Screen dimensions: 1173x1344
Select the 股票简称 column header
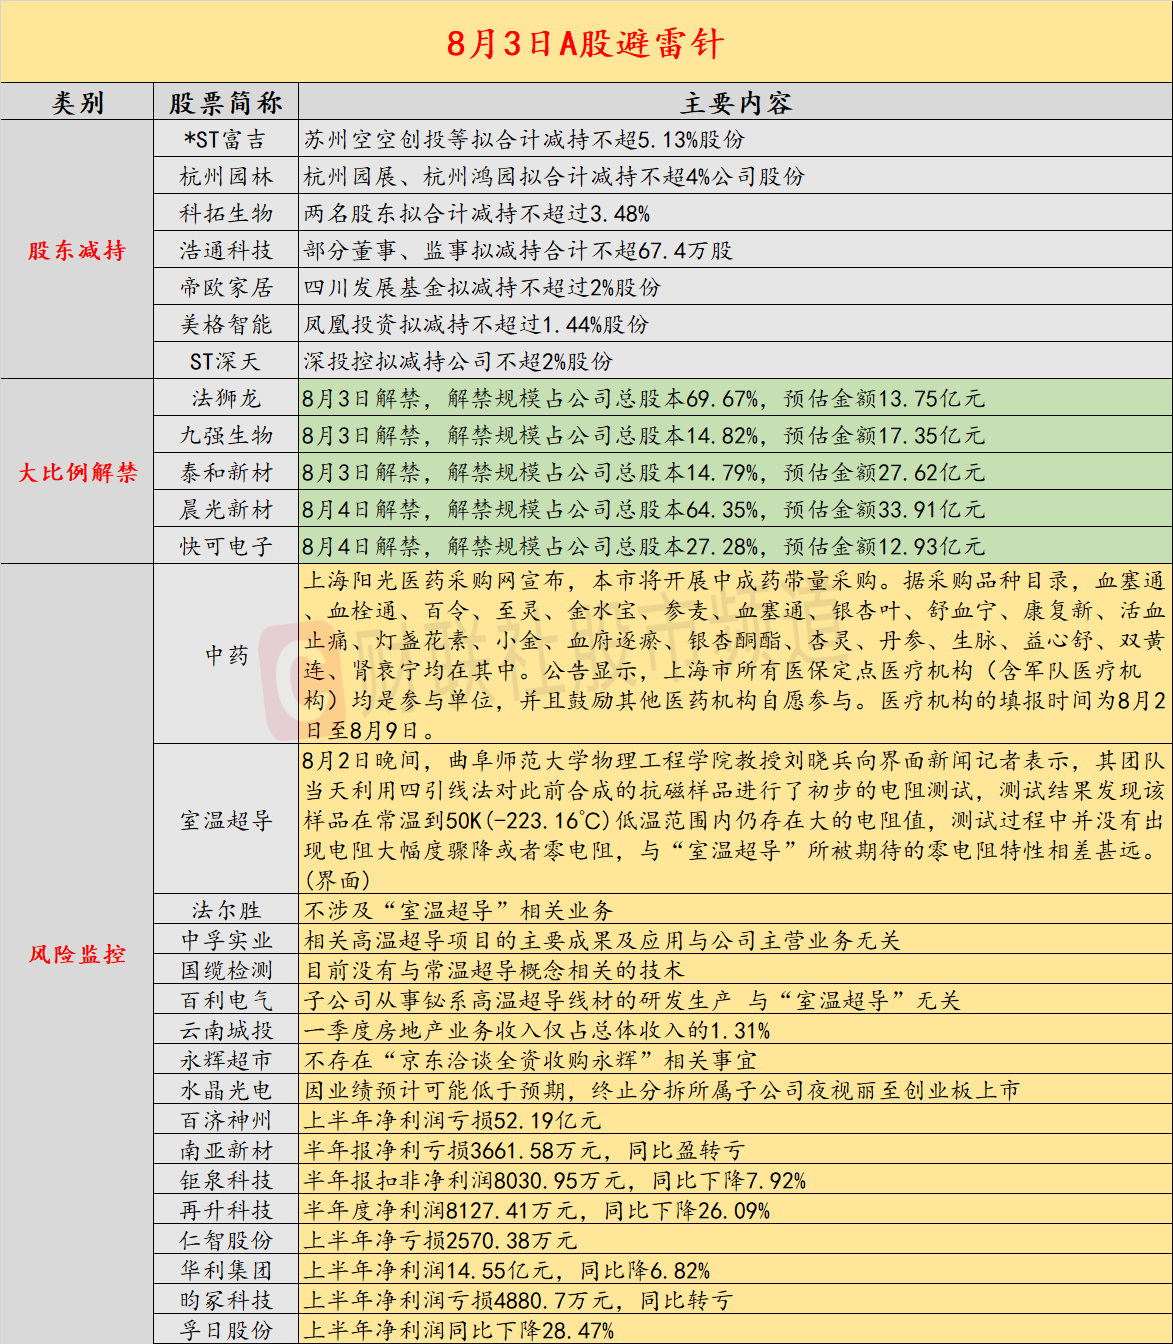pyautogui.click(x=226, y=102)
